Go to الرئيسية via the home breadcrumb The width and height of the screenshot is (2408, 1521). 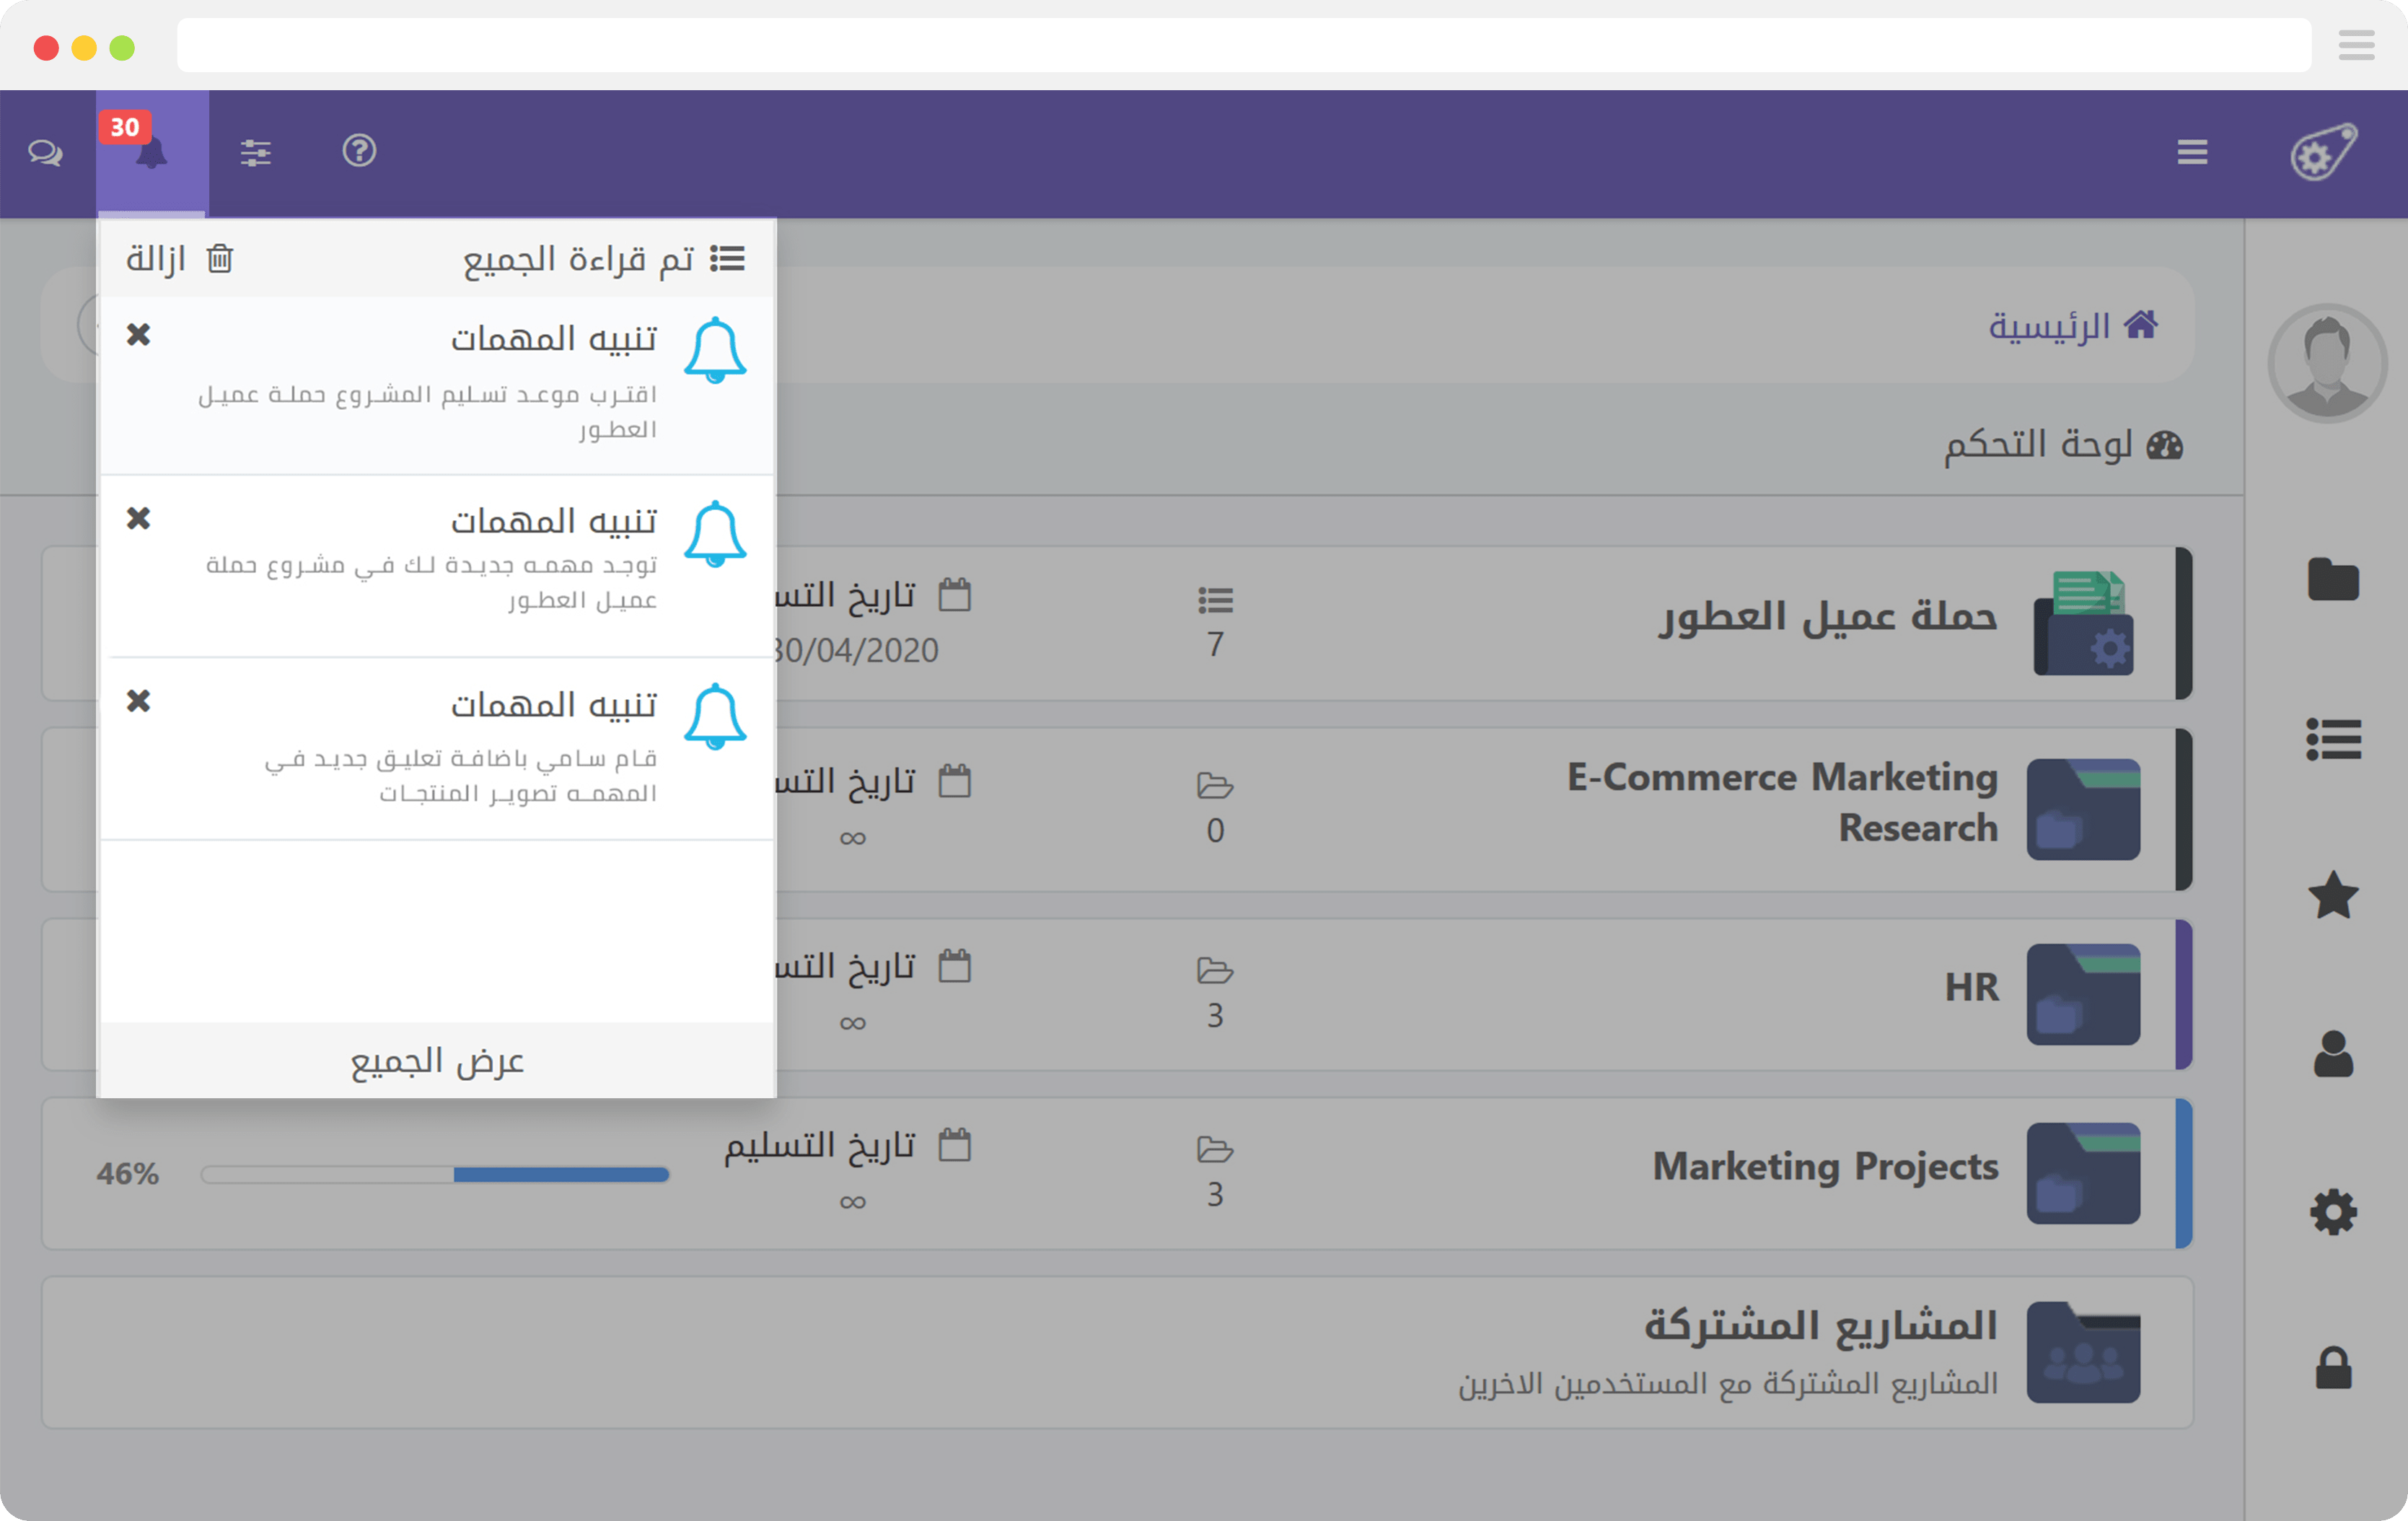coord(2068,323)
